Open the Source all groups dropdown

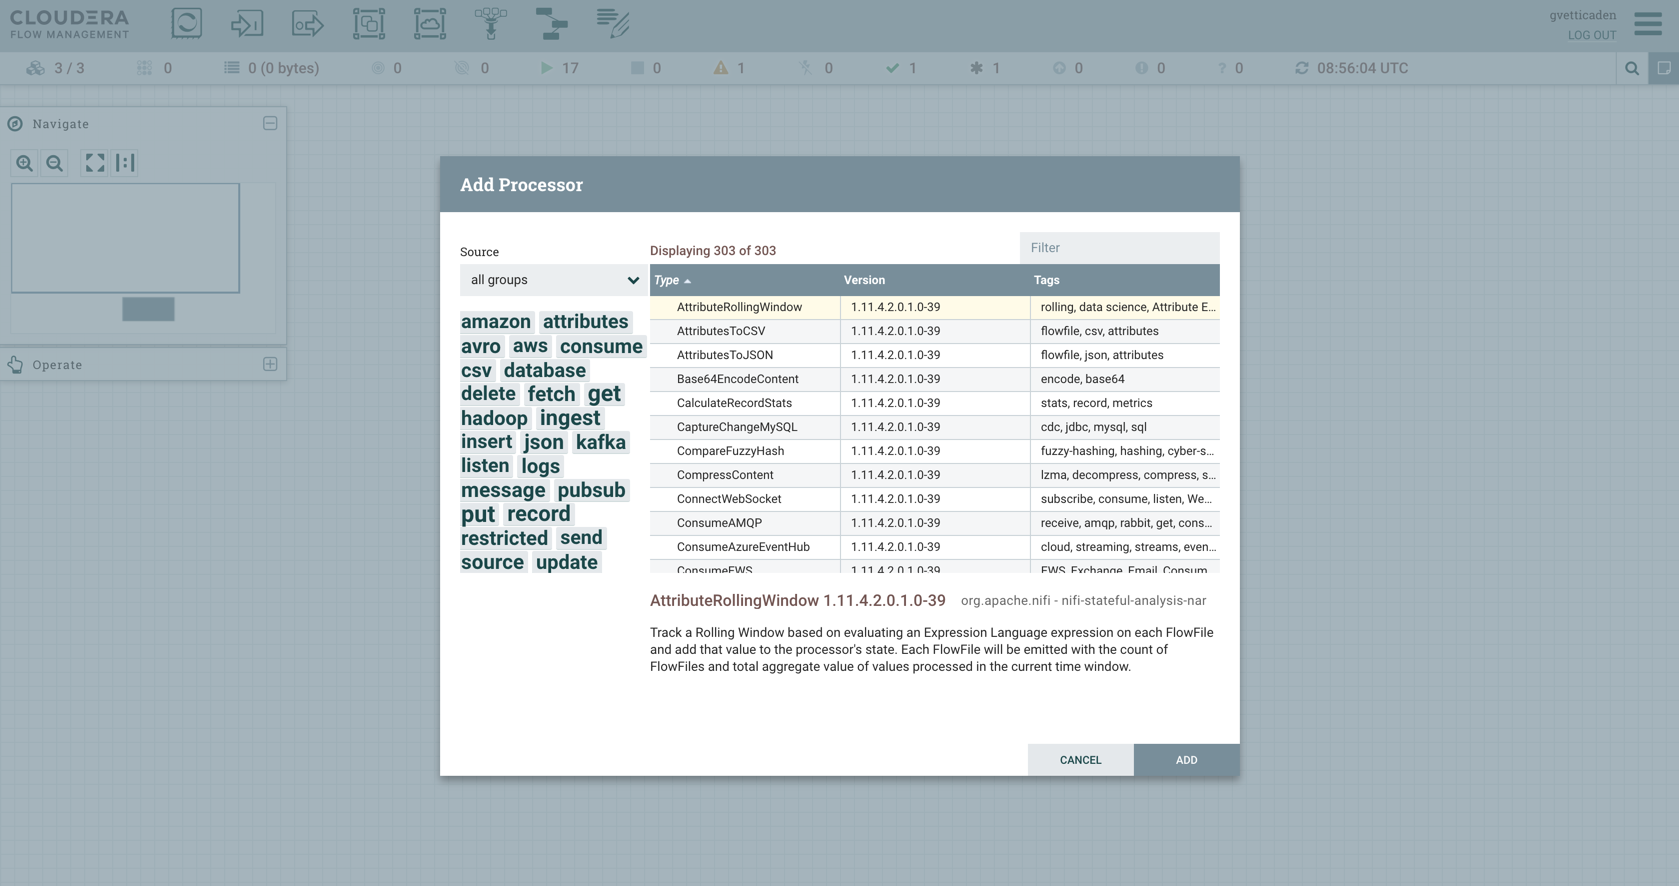click(553, 280)
